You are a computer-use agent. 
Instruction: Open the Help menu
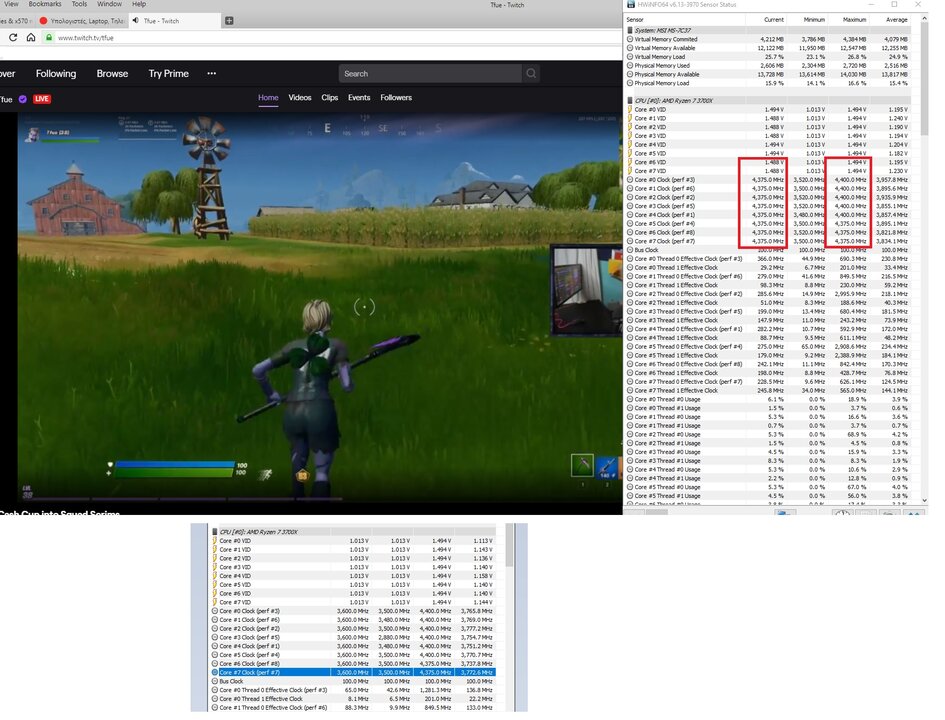tap(139, 4)
